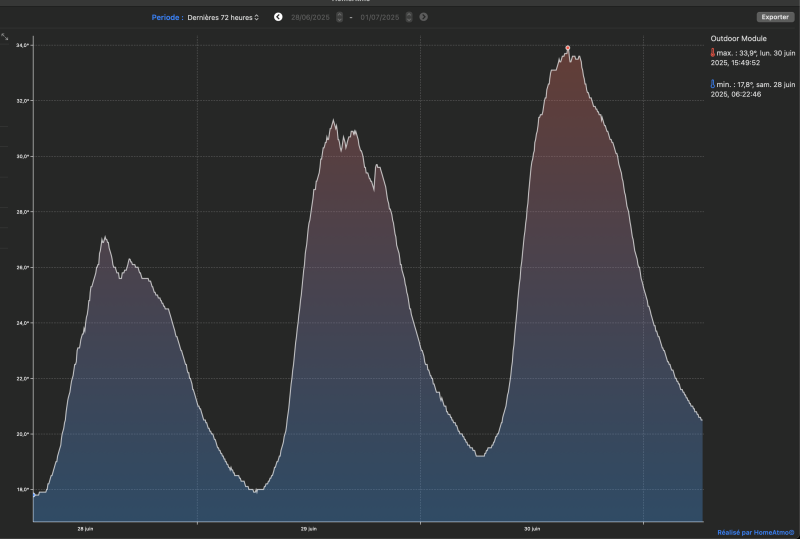Click the end date field 01/07/2025

[x=380, y=17]
